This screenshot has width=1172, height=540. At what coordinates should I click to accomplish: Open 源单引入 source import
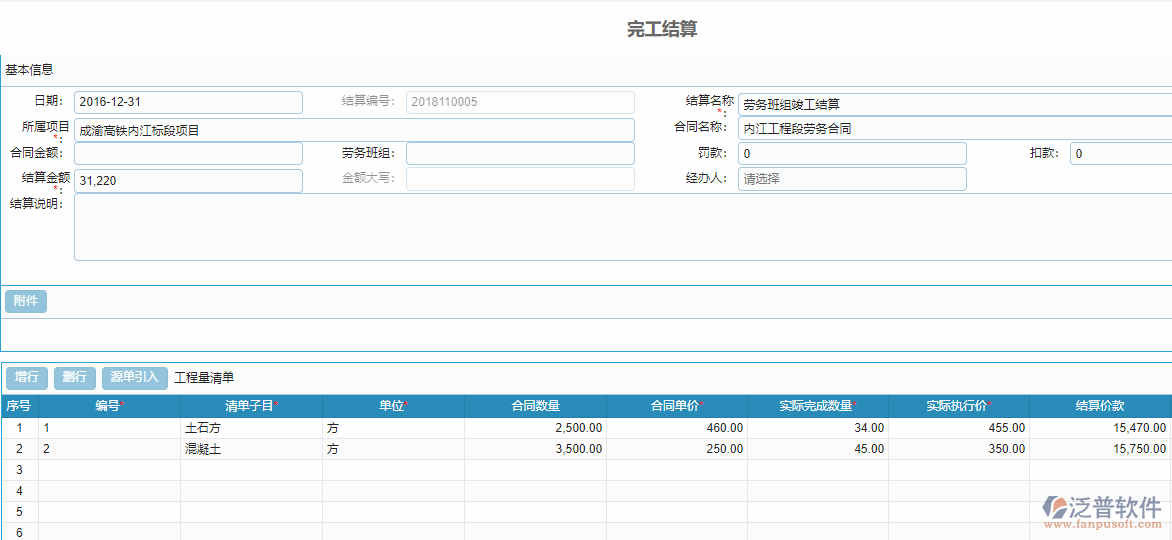pyautogui.click(x=134, y=378)
